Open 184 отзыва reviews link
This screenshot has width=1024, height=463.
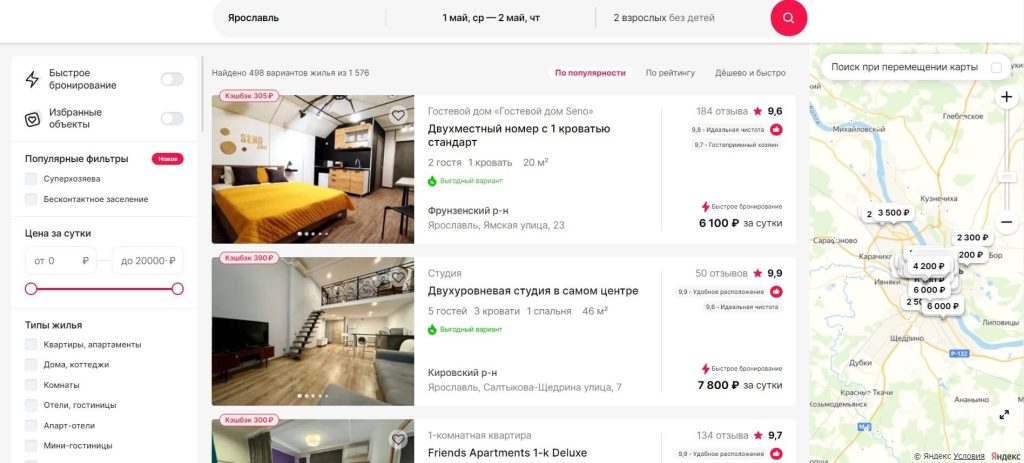click(722, 111)
